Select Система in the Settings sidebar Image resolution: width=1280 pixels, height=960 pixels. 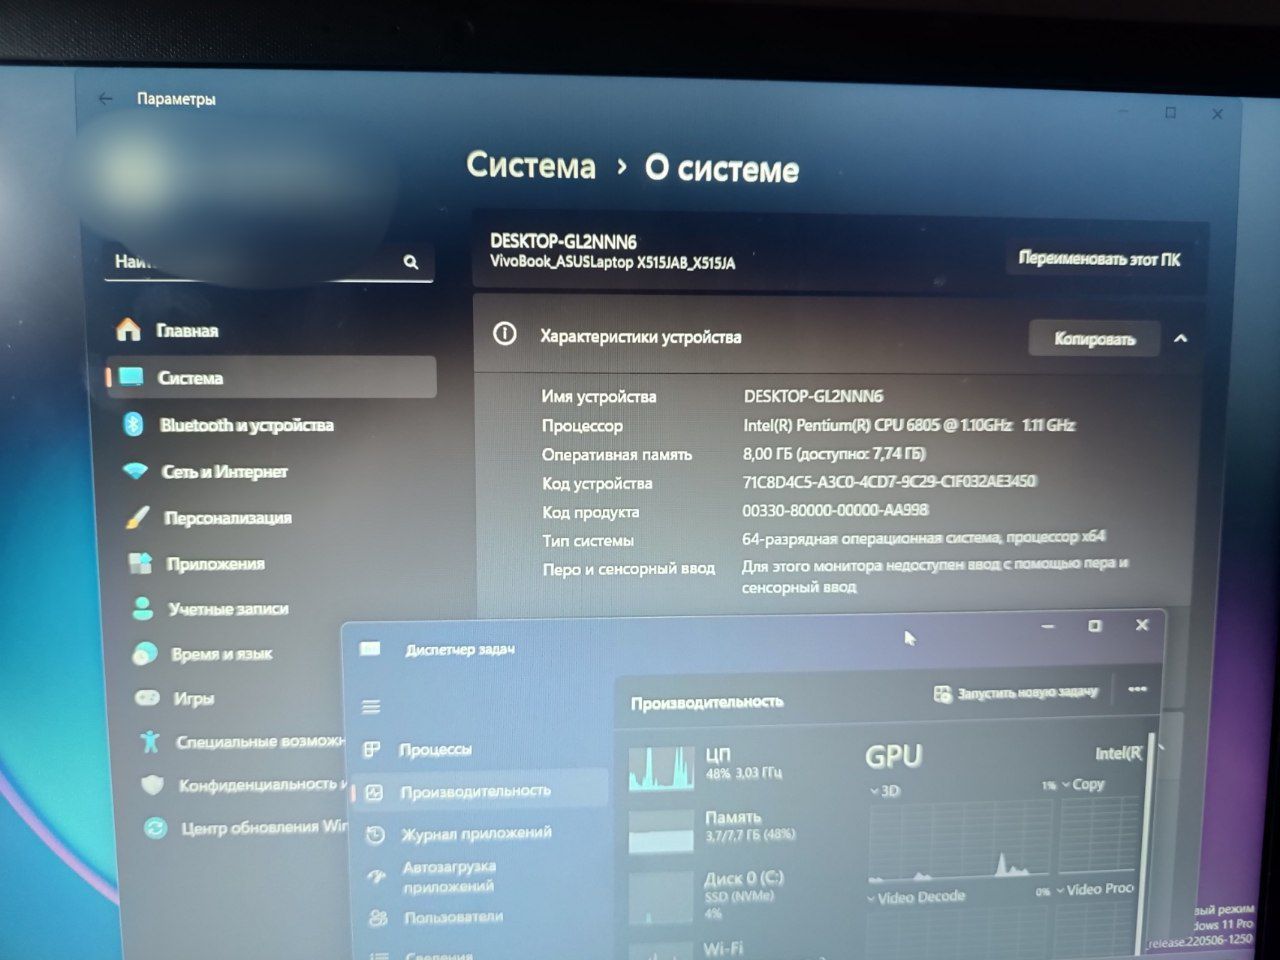click(x=271, y=378)
